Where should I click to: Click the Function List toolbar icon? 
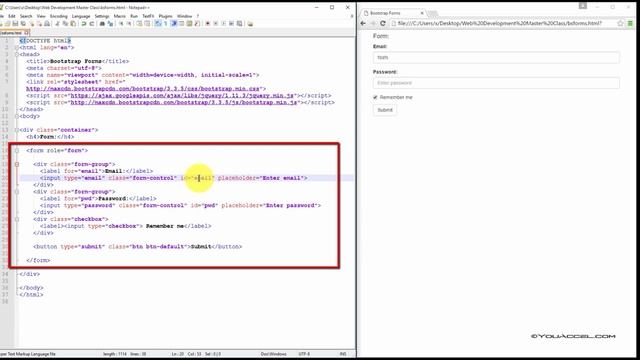(197, 24)
